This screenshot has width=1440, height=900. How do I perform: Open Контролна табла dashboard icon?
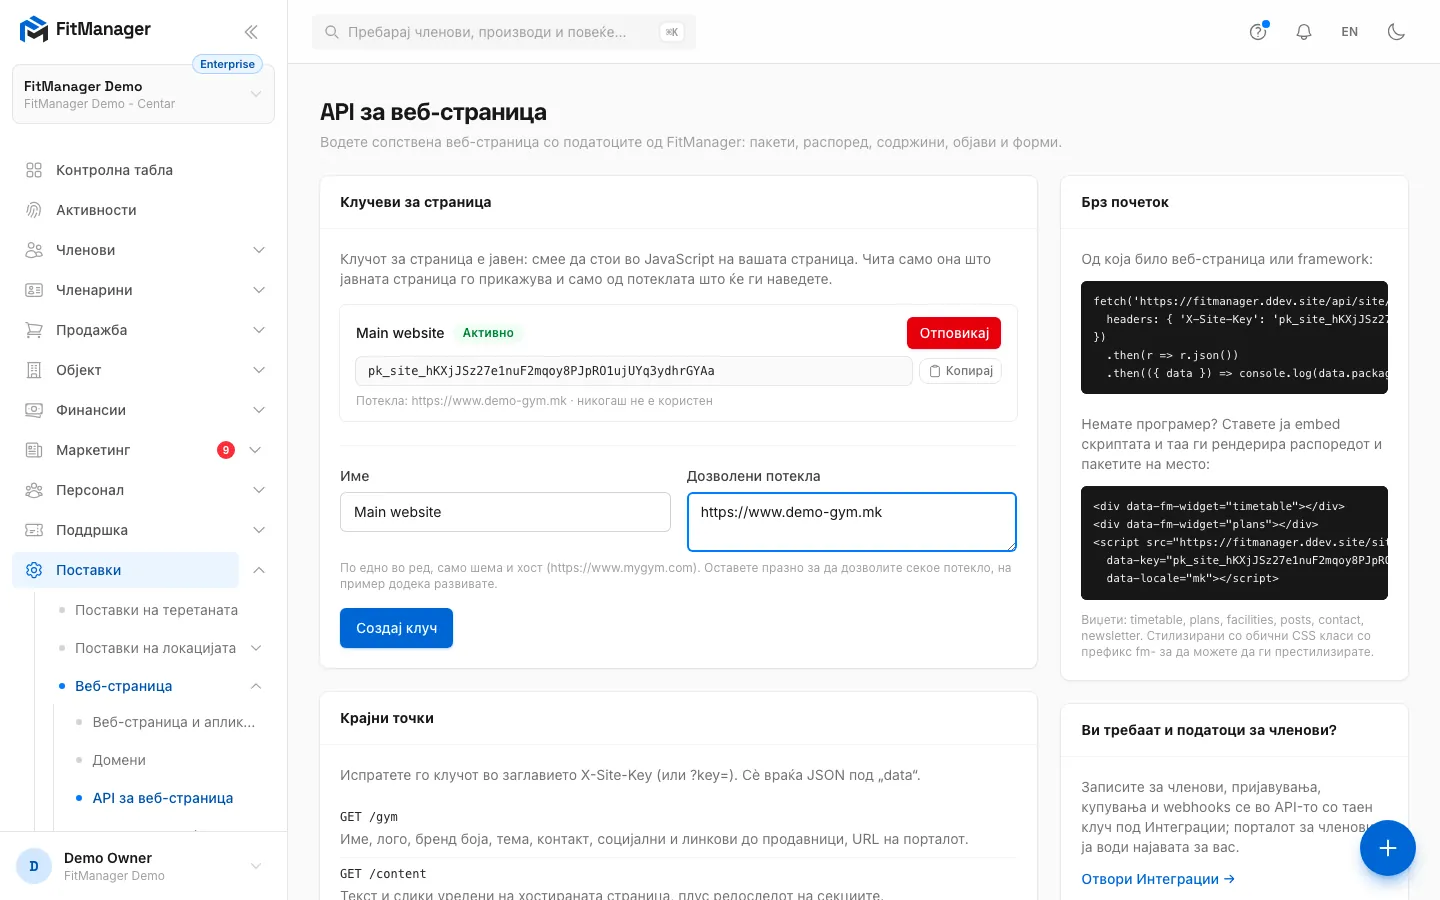click(x=34, y=170)
